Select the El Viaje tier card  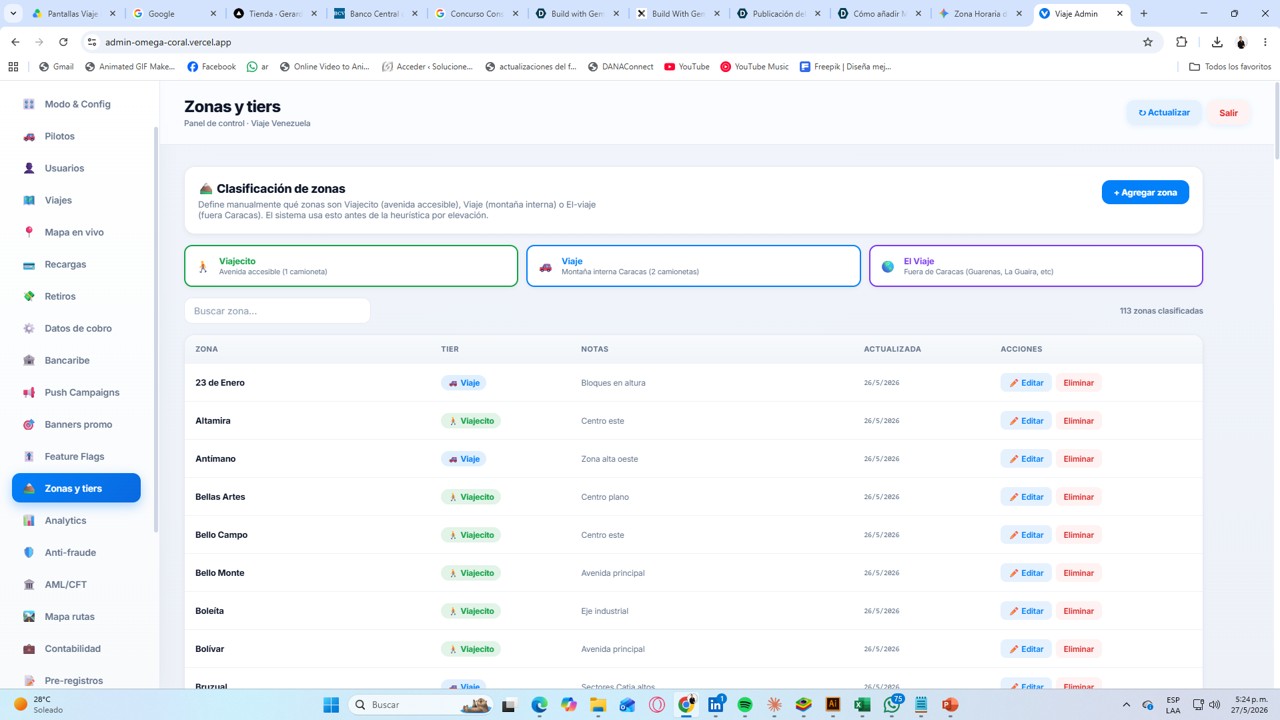click(1036, 266)
